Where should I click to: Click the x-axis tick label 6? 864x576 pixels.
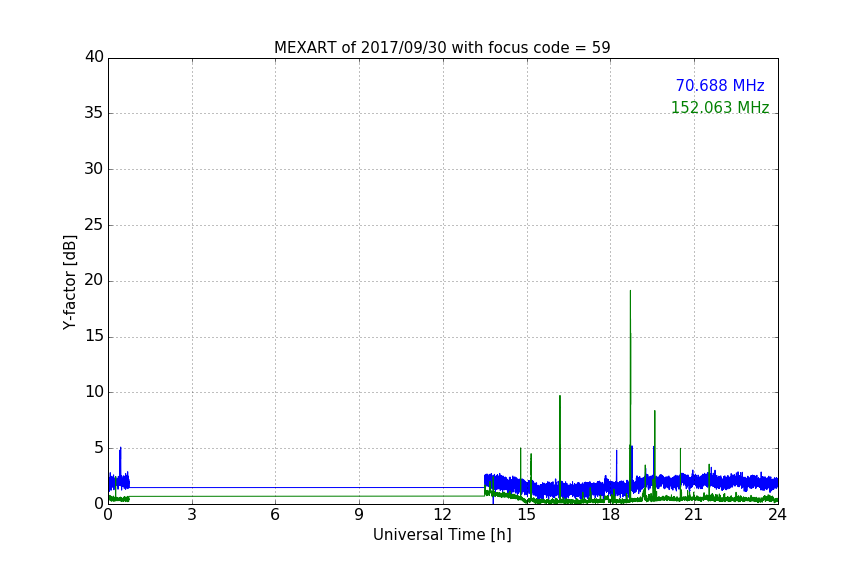tap(275, 515)
